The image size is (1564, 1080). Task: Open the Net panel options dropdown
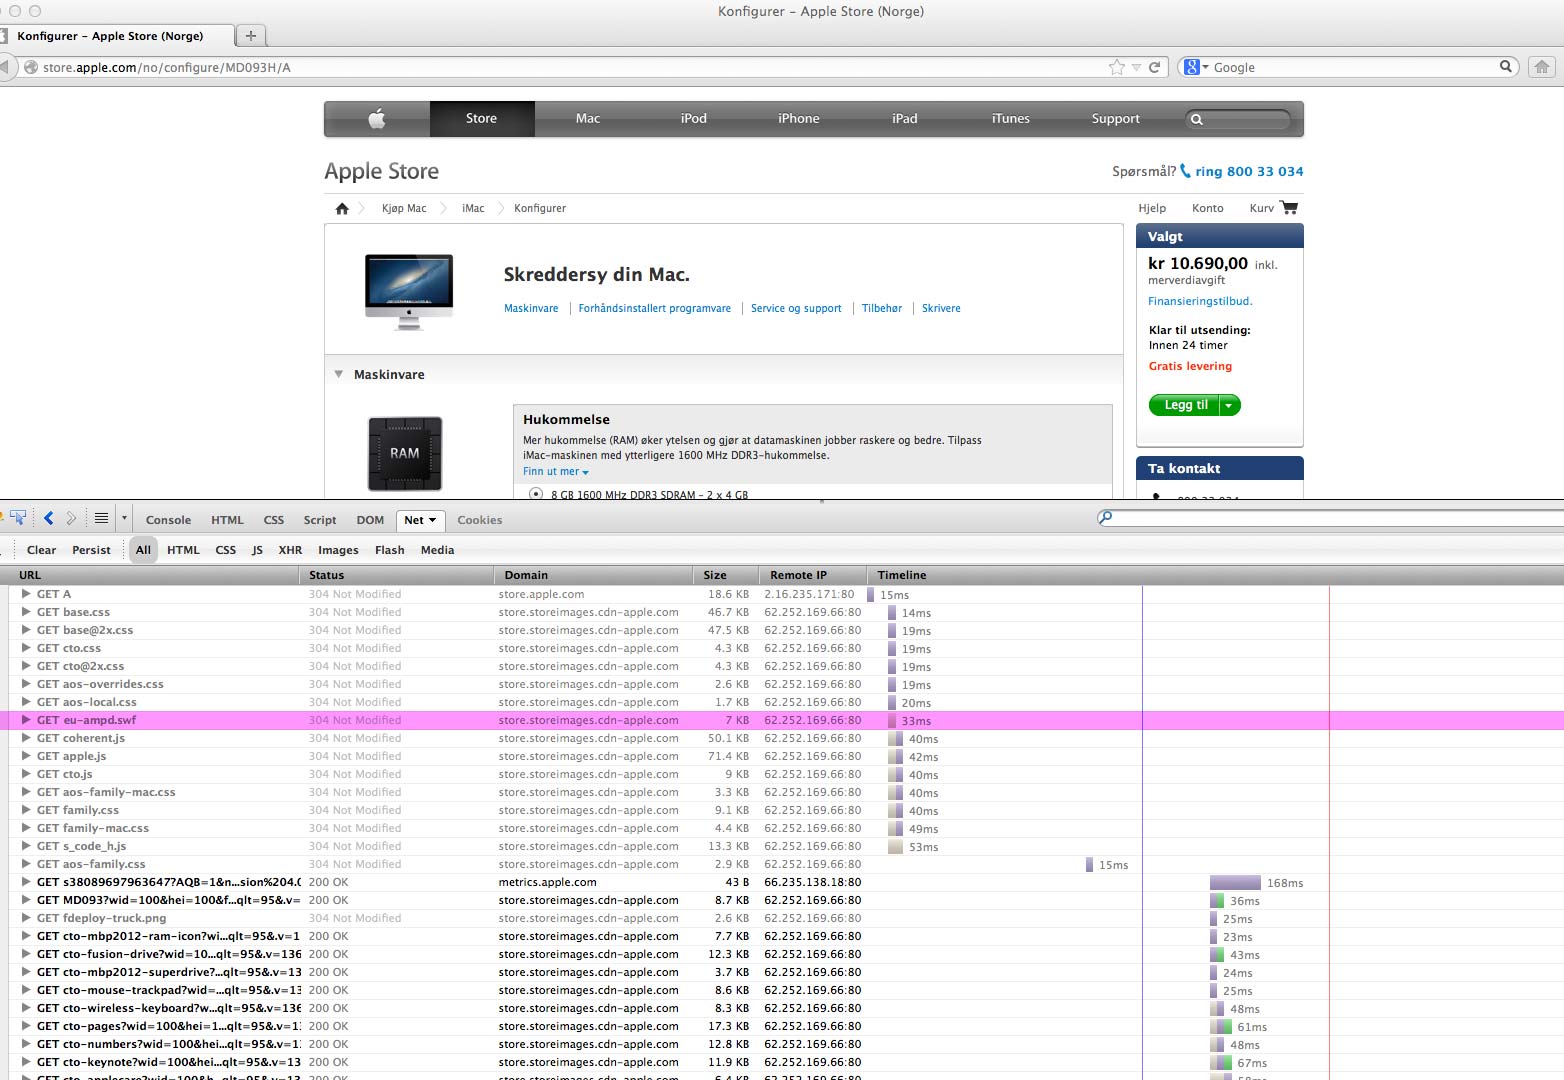tap(432, 520)
